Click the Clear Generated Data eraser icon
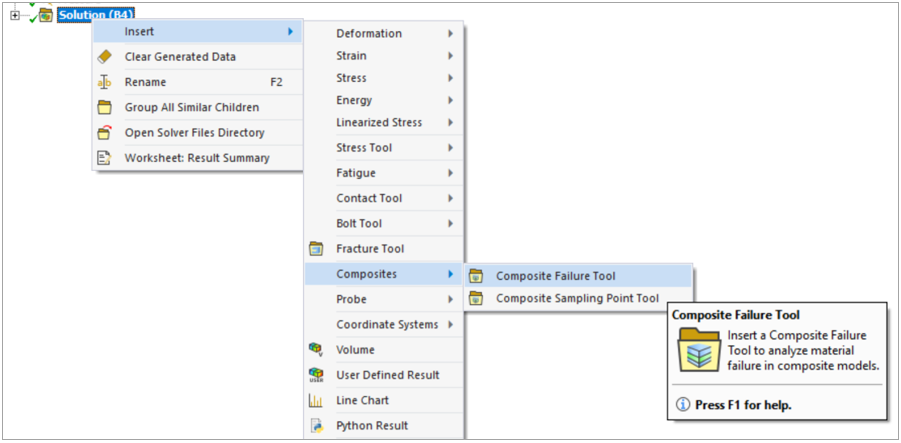 point(104,57)
